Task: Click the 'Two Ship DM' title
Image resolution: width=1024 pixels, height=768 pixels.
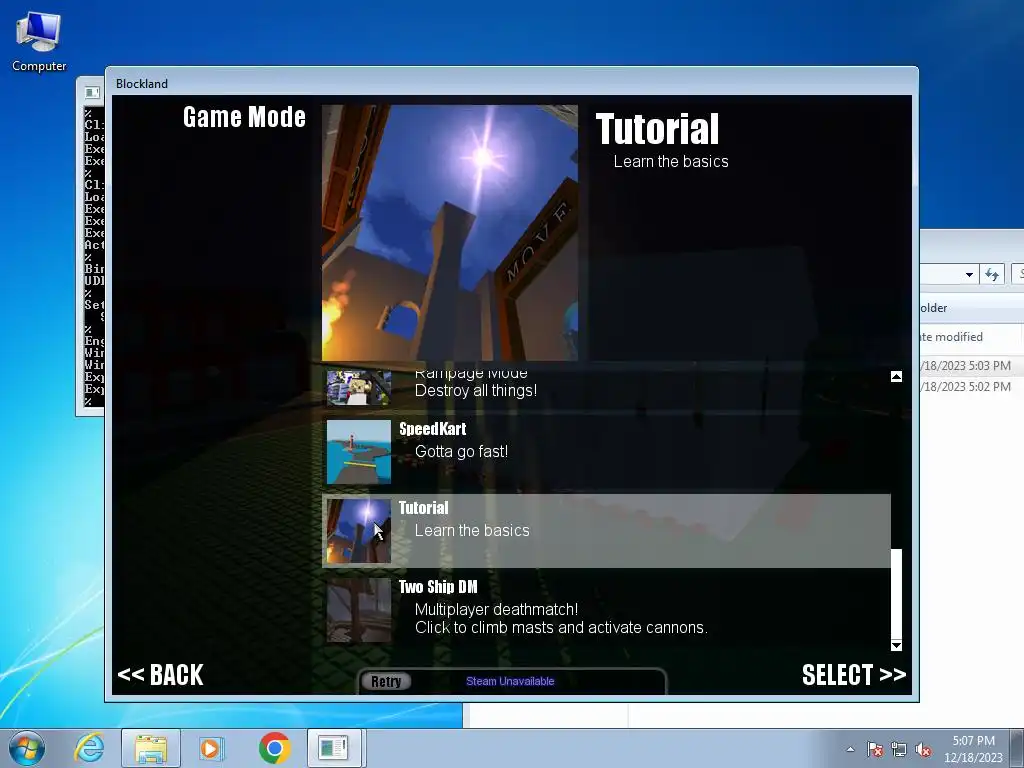Action: coord(438,587)
